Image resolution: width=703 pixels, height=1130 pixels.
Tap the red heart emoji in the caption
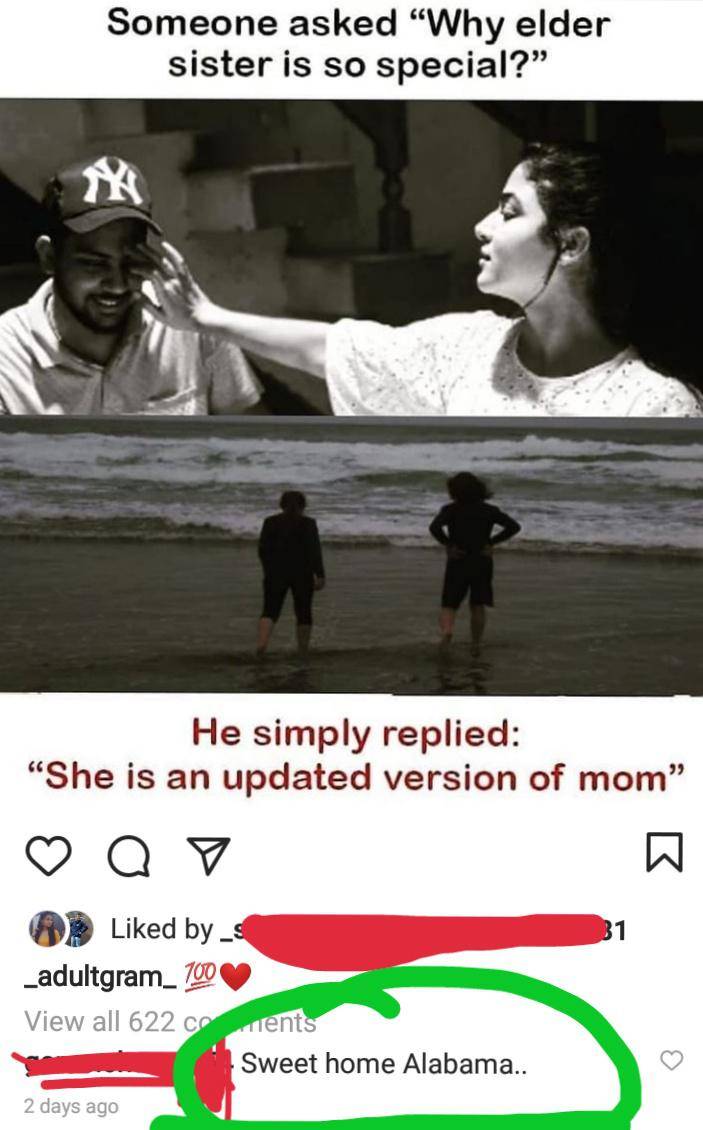click(x=235, y=976)
